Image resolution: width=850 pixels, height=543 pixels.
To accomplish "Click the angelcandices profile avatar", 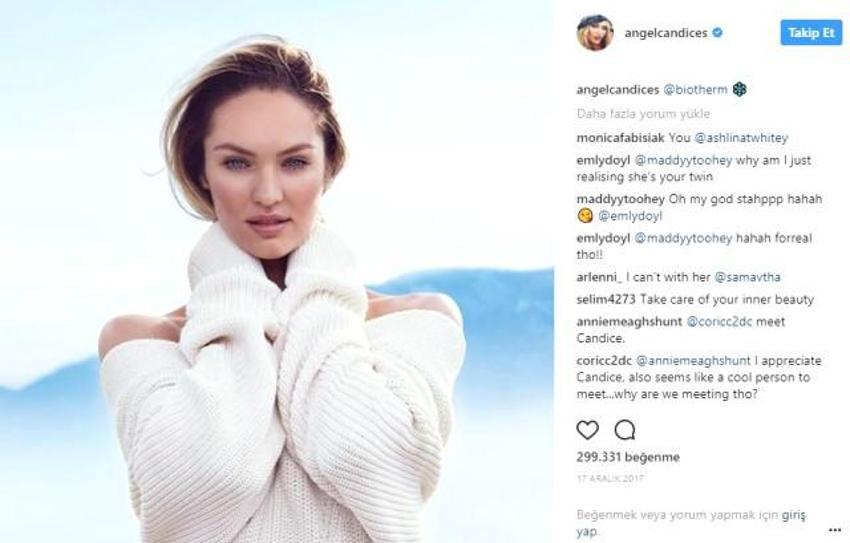I will tap(595, 33).
